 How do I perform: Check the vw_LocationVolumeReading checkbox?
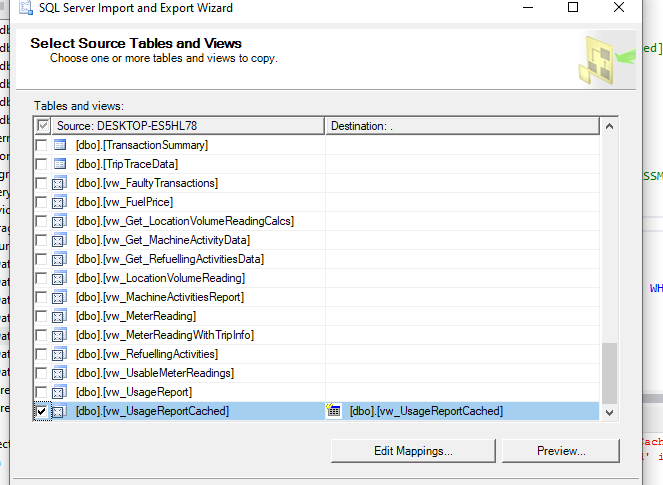click(x=41, y=279)
